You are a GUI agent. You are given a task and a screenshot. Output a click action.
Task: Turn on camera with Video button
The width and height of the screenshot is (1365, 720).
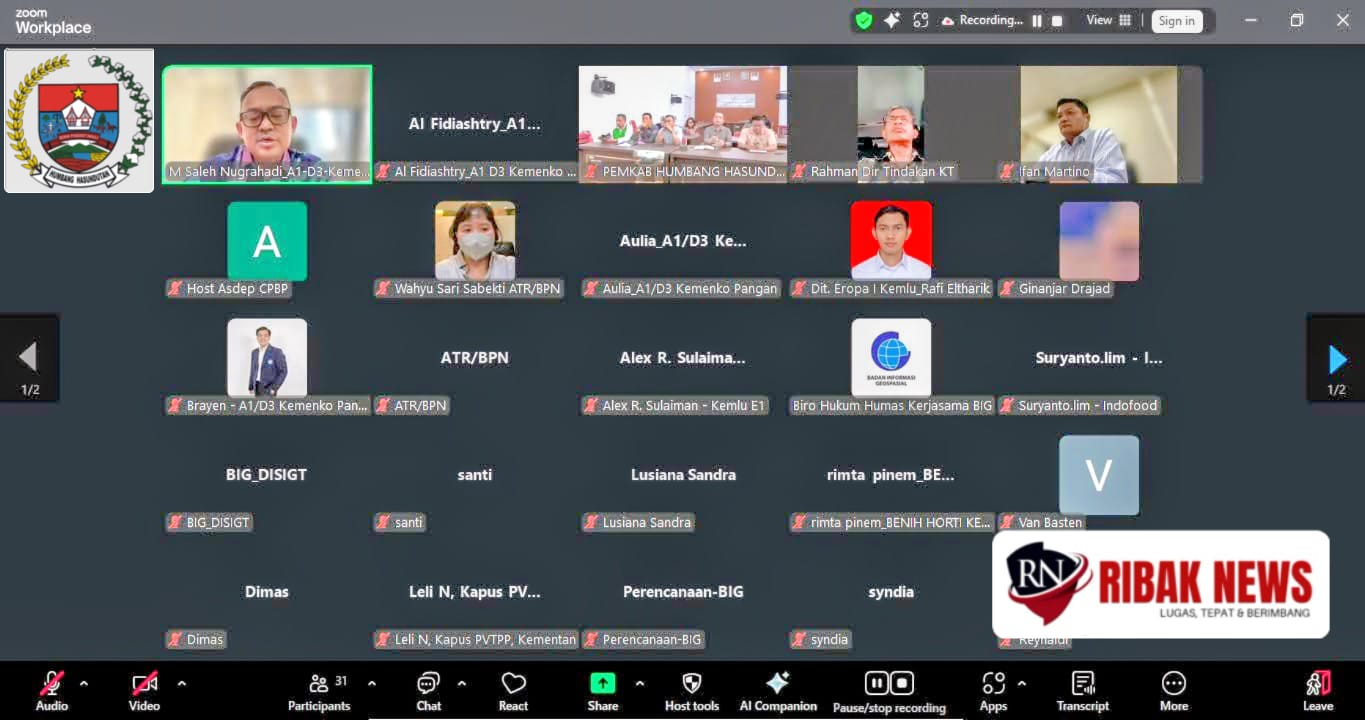[x=144, y=690]
